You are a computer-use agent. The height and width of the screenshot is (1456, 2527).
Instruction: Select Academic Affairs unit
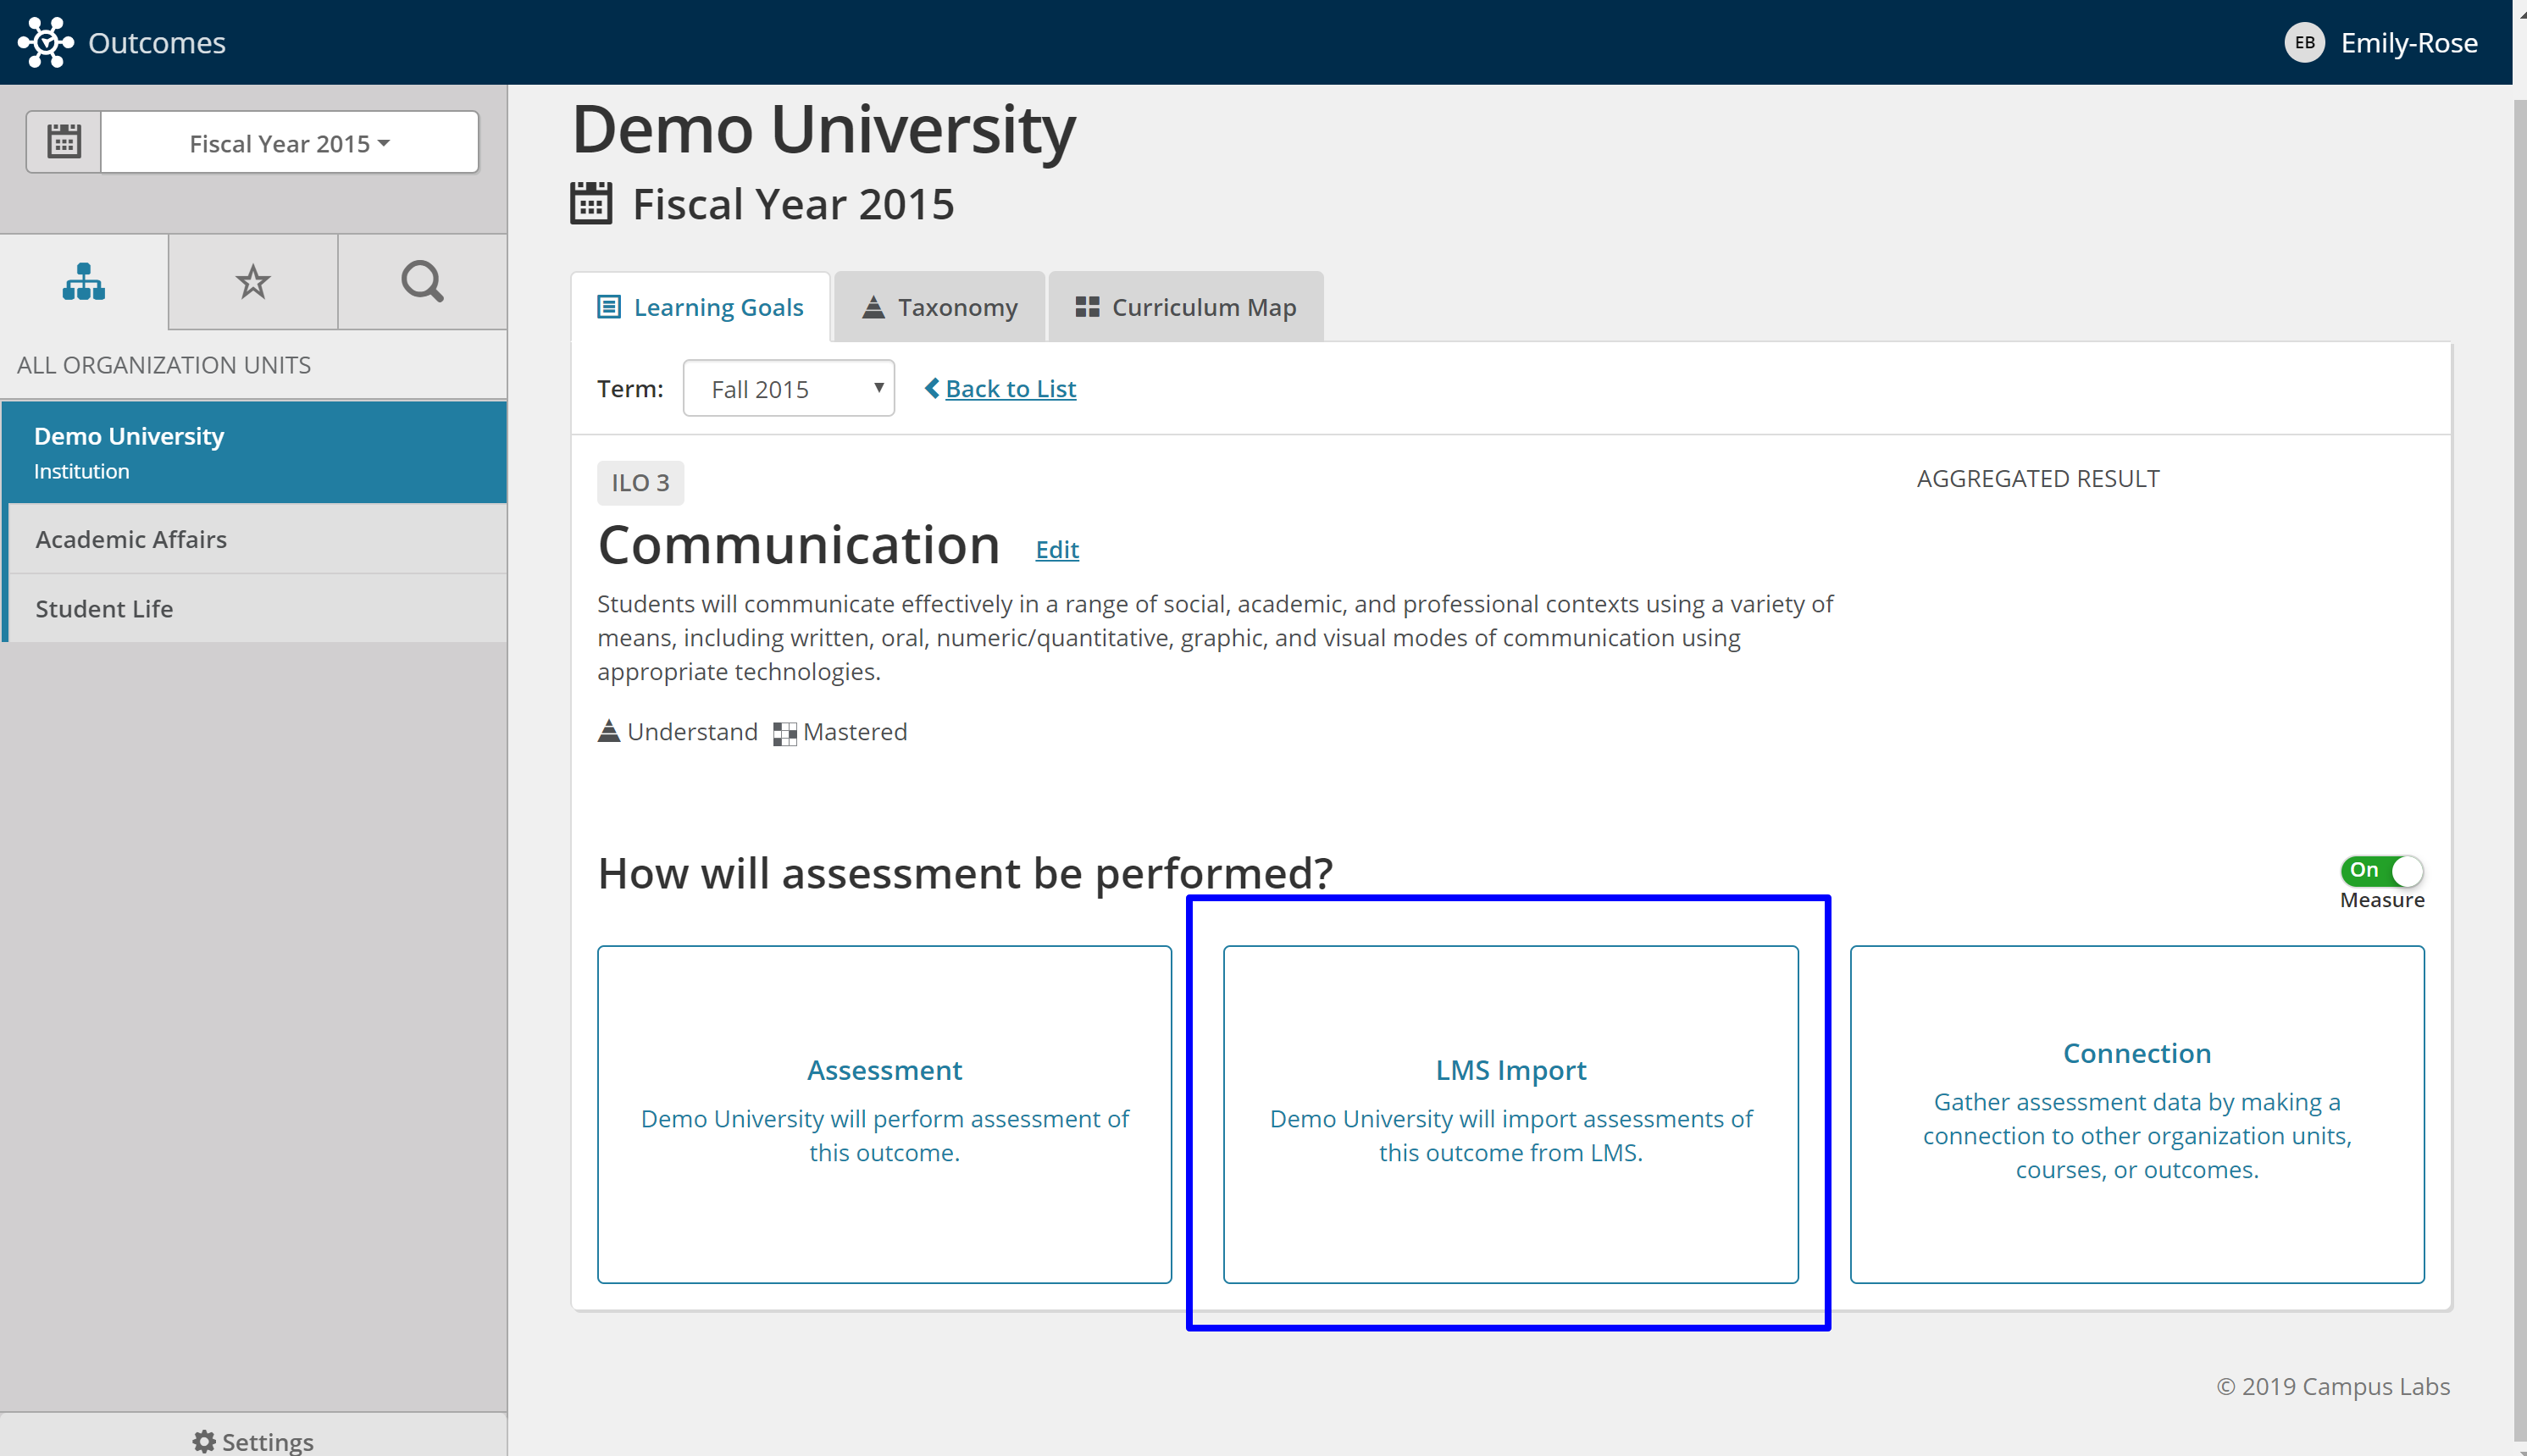tap(257, 539)
